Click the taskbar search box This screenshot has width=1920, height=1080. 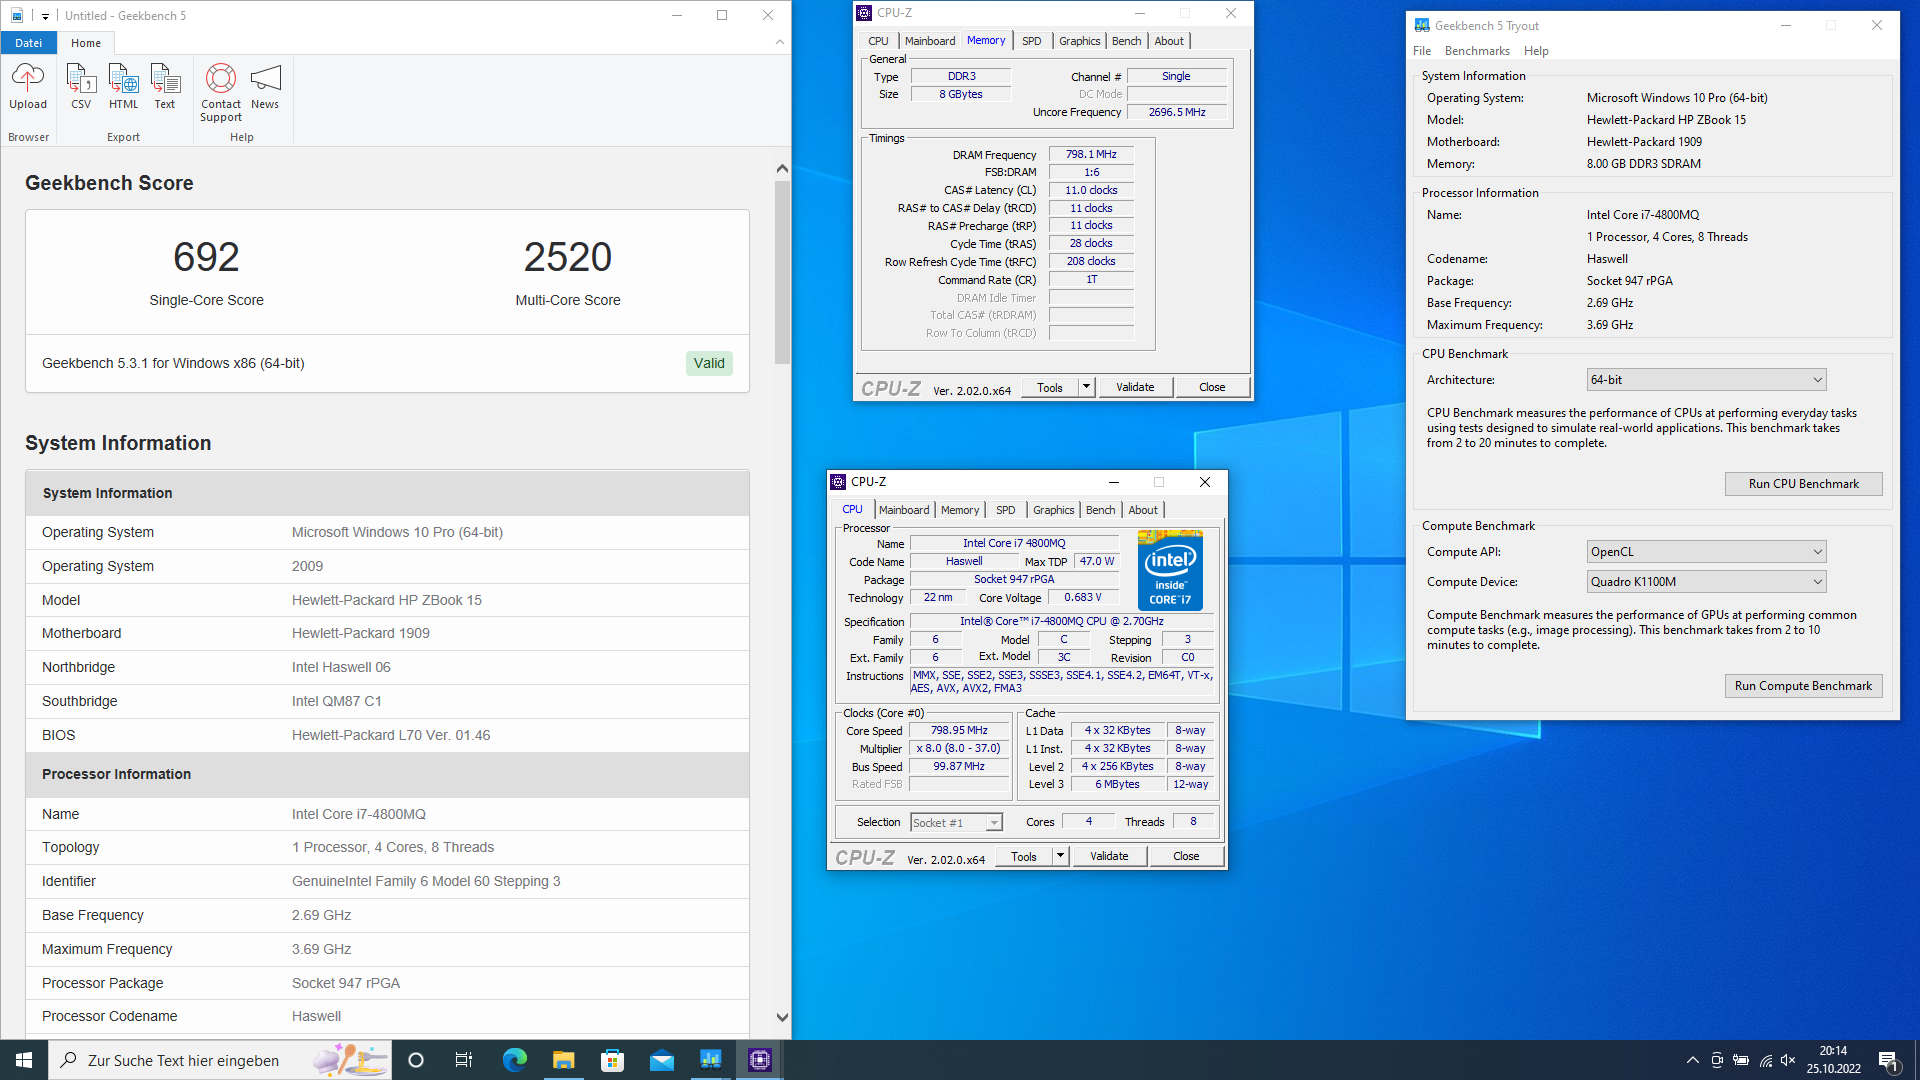click(x=219, y=1060)
